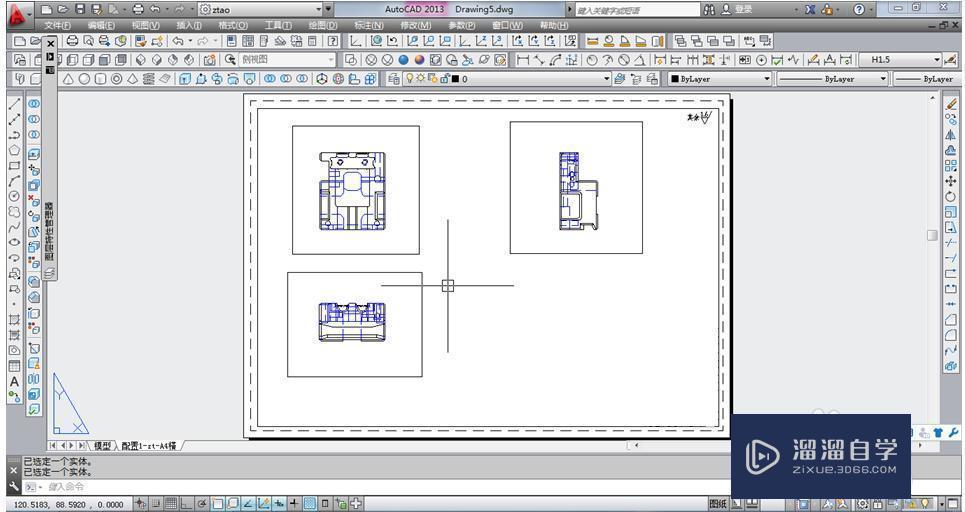This screenshot has width=965, height=512.
Task: Click the Rotate tool in modify toolbar
Action: (x=951, y=196)
